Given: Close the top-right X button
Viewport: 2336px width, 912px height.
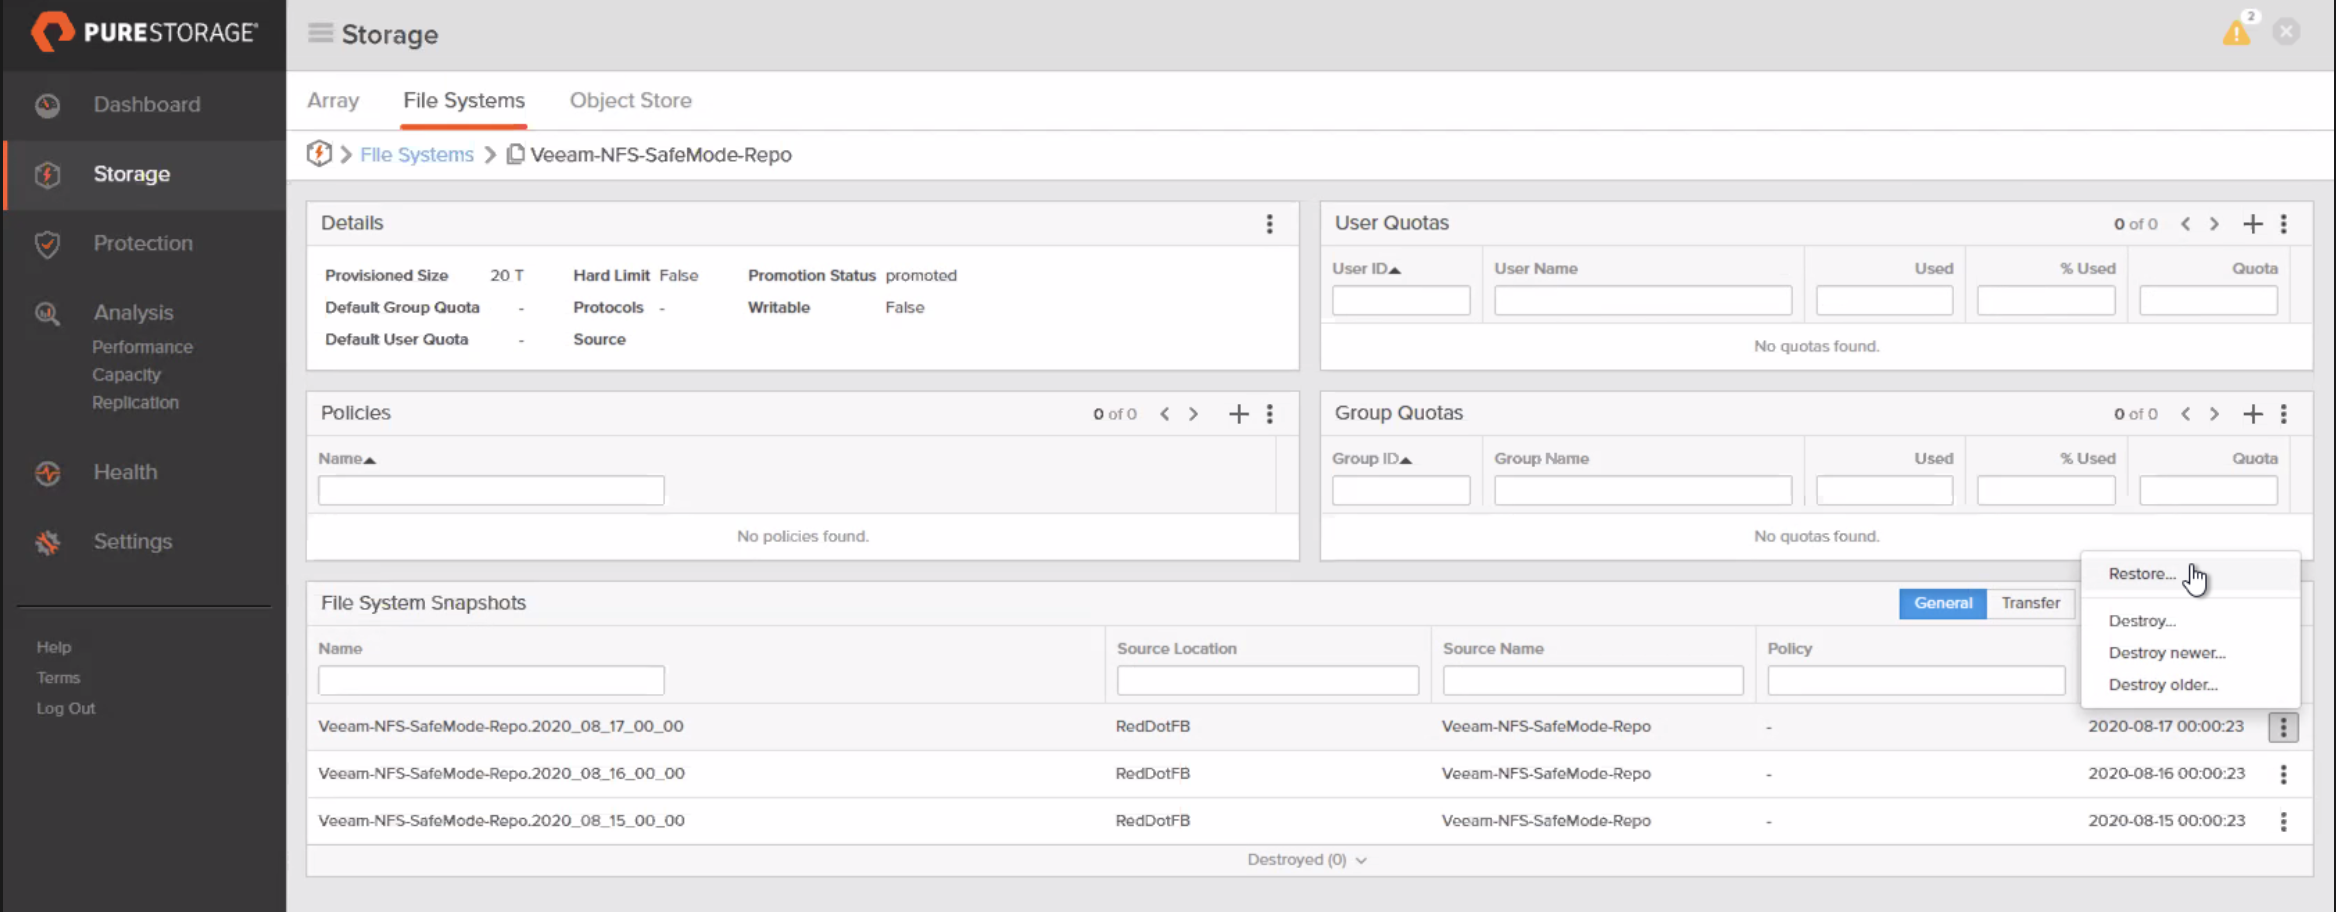Looking at the screenshot, I should pyautogui.click(x=2286, y=32).
